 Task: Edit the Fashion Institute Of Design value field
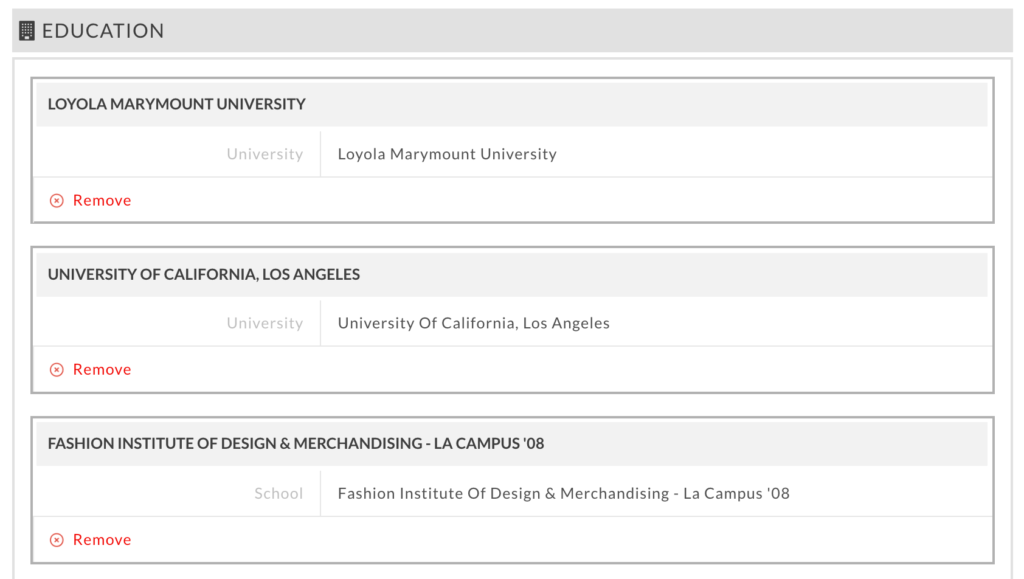pyautogui.click(x=656, y=493)
